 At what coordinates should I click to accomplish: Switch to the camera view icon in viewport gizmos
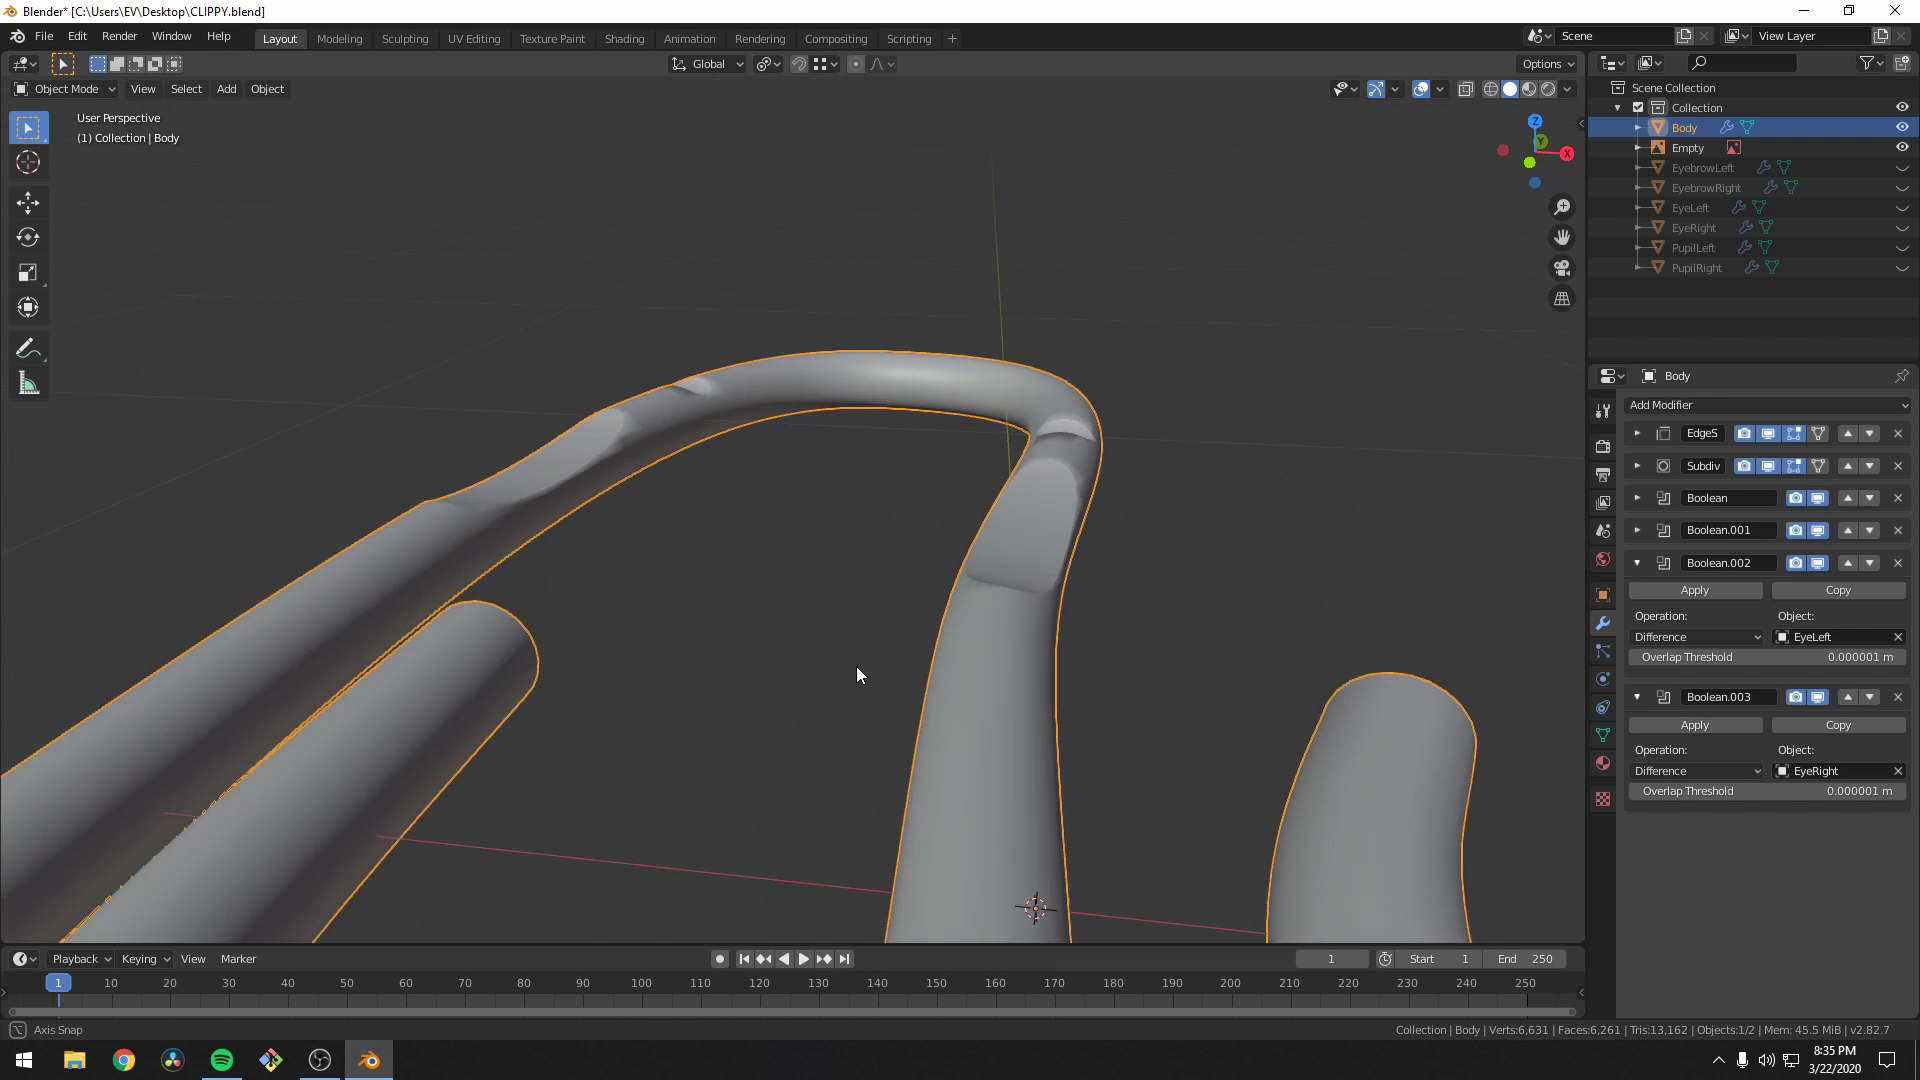(x=1562, y=267)
